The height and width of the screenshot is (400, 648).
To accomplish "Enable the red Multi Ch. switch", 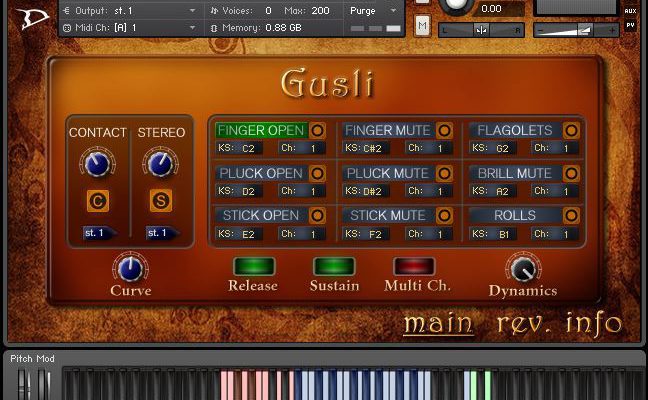I will (x=414, y=266).
